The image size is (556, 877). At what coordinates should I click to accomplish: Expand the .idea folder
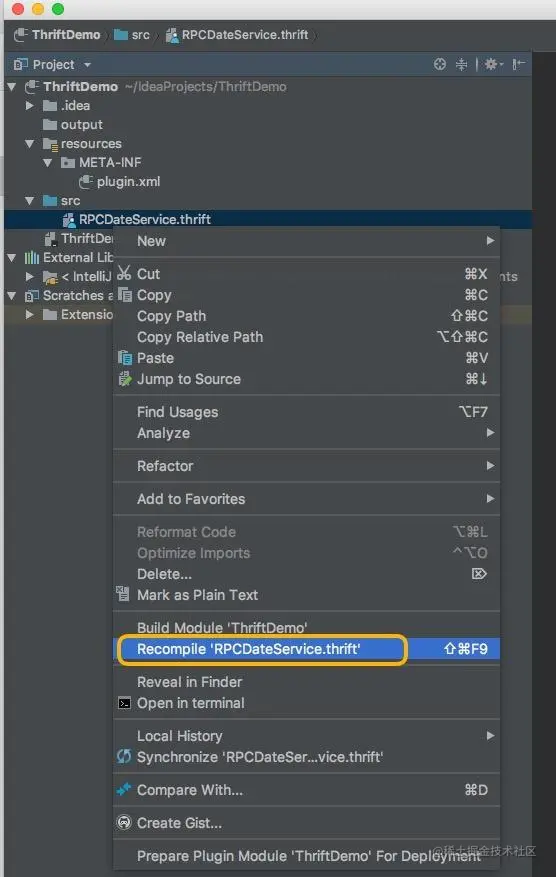[30, 105]
